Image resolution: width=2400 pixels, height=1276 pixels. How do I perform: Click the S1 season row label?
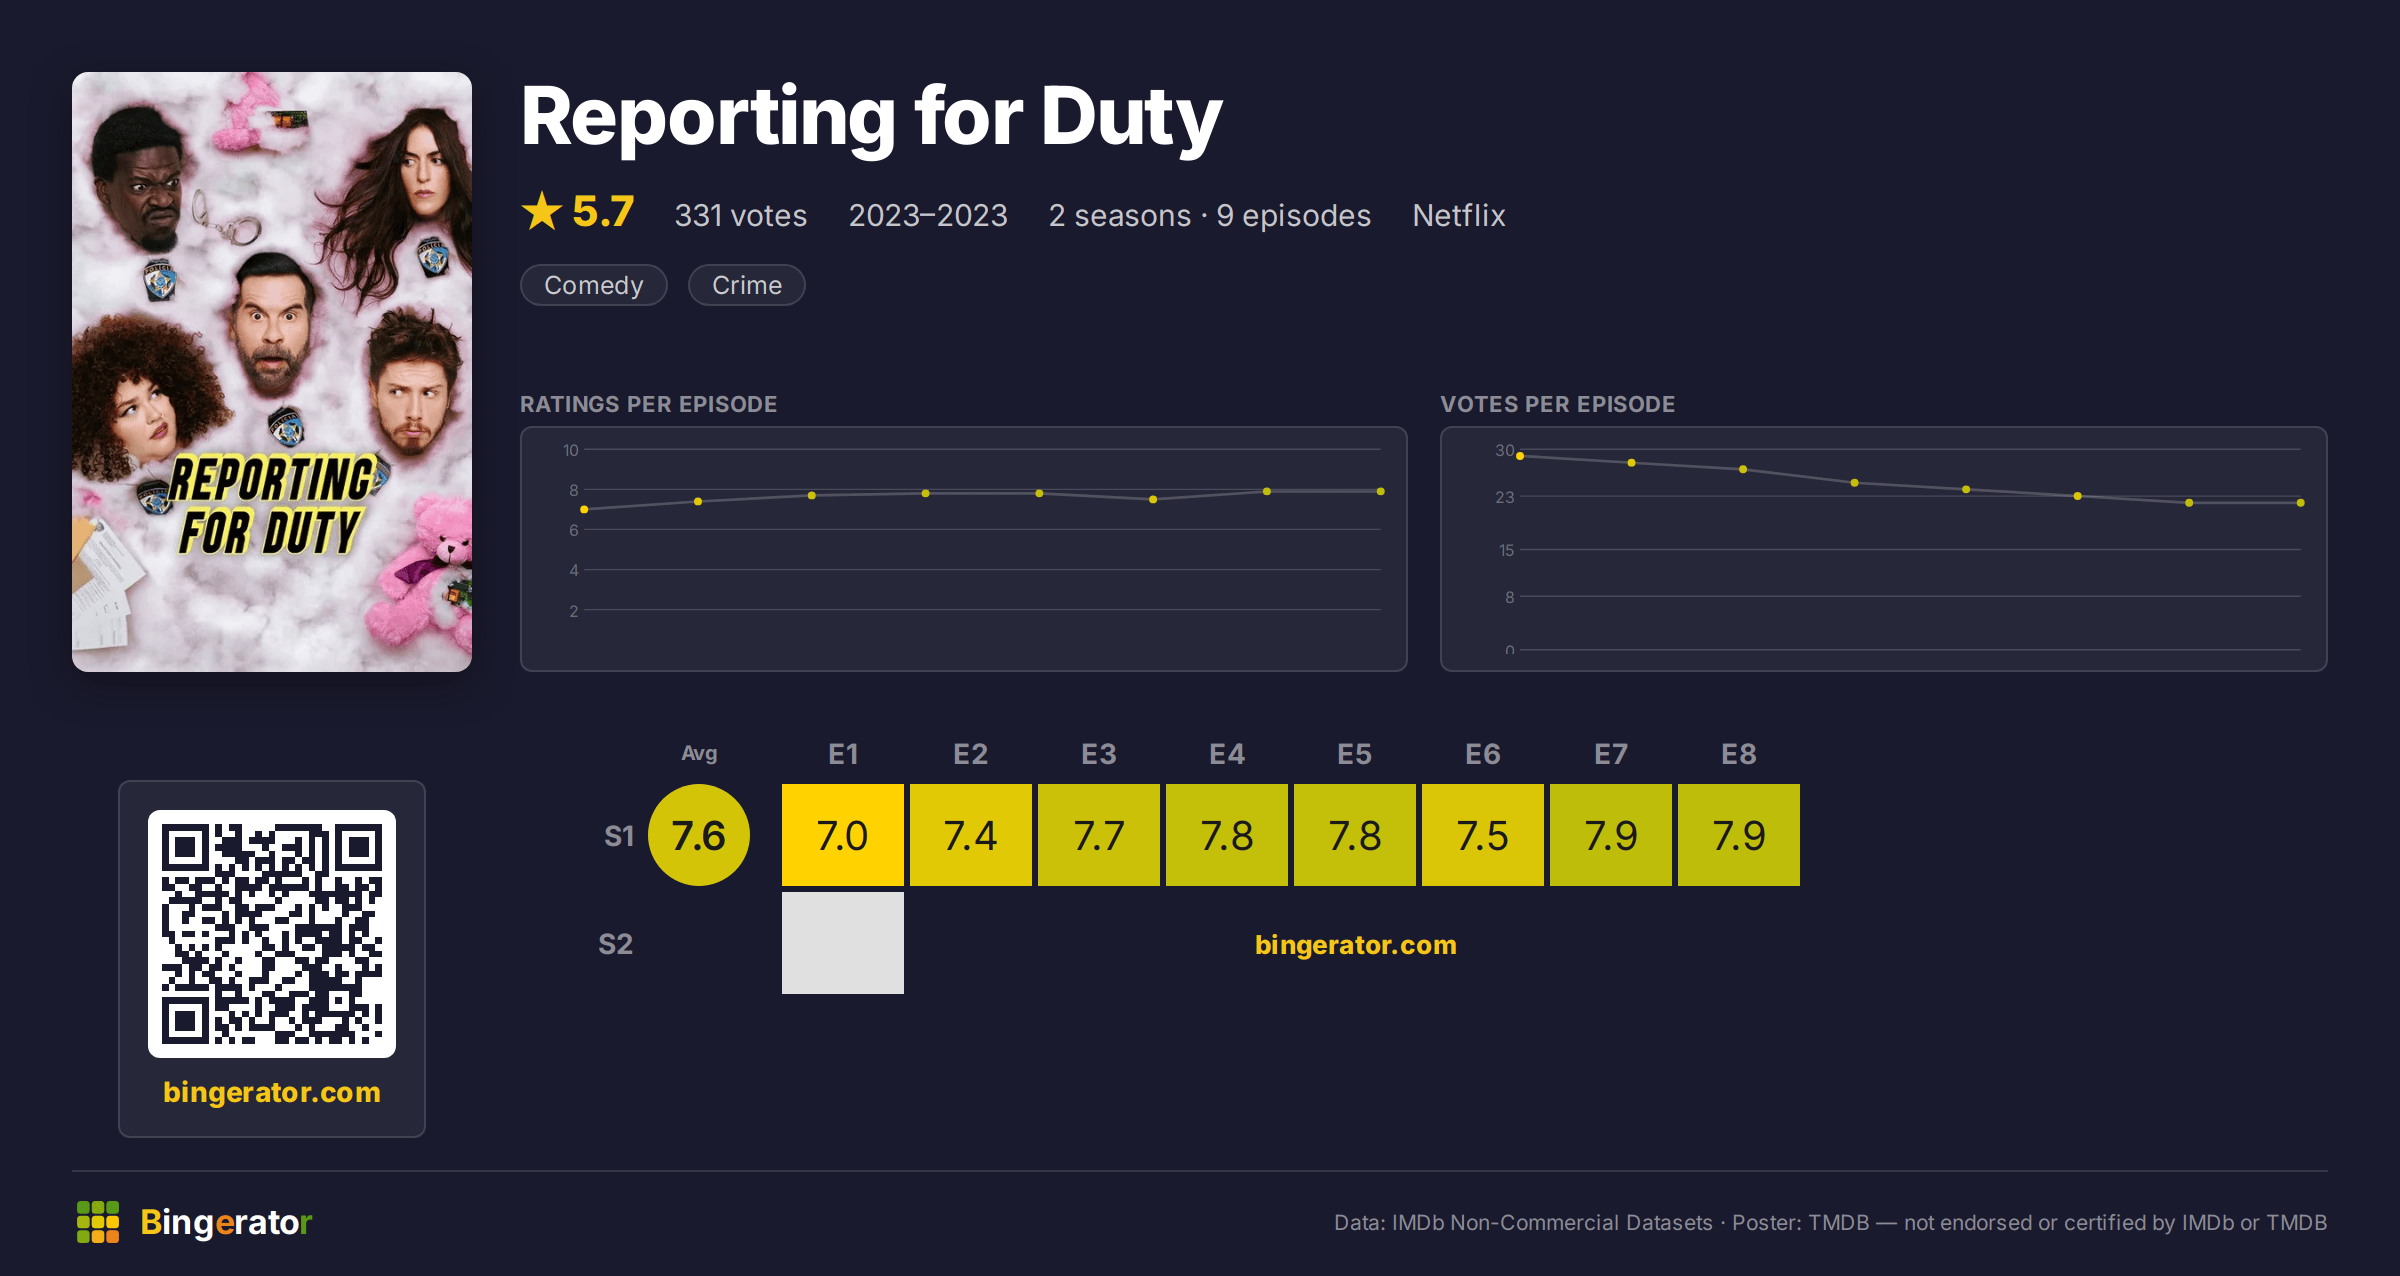pyautogui.click(x=619, y=836)
